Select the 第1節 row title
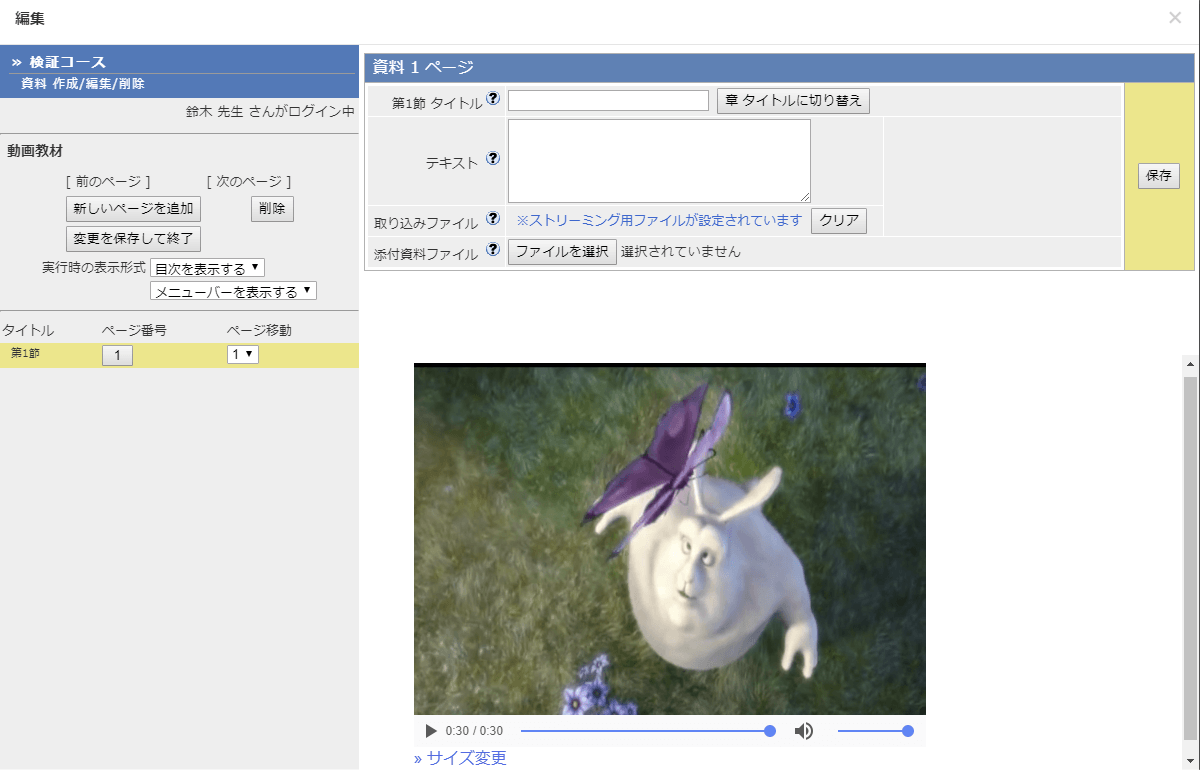Viewport: 1200px width, 770px height. coord(26,353)
